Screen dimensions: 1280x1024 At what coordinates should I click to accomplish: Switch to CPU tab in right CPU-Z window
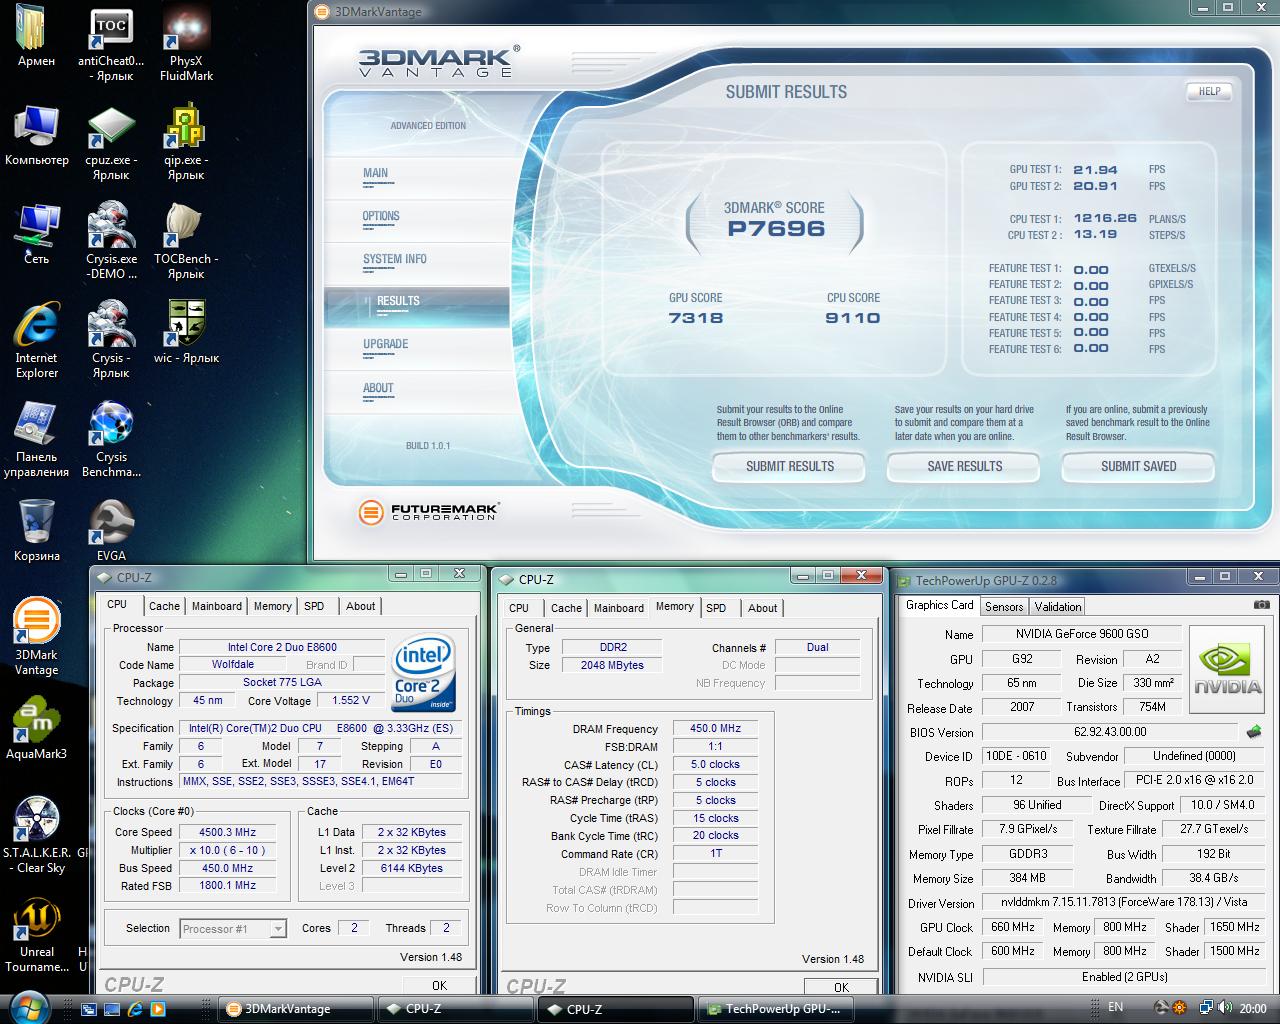[519, 608]
